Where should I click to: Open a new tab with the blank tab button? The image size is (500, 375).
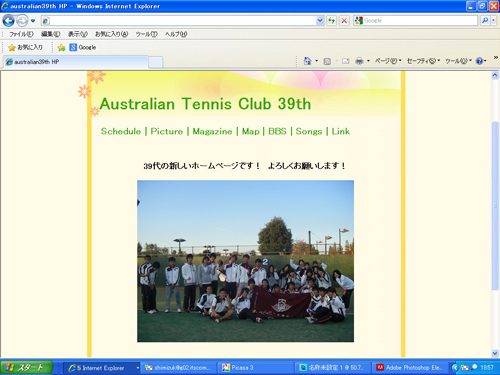point(155,62)
